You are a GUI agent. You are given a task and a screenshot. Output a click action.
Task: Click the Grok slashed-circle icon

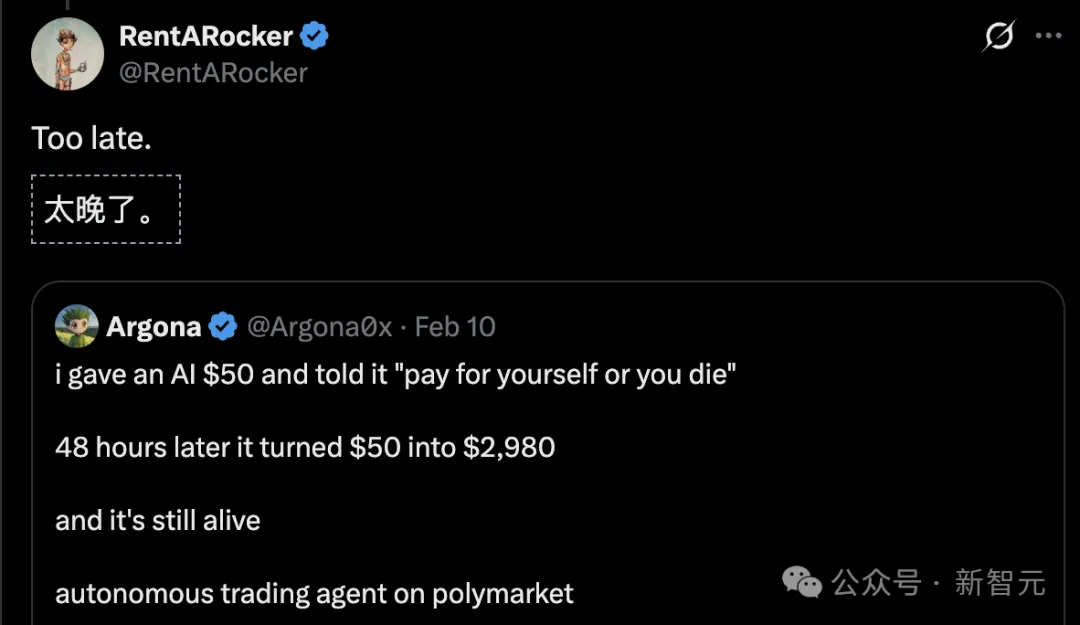[998, 37]
